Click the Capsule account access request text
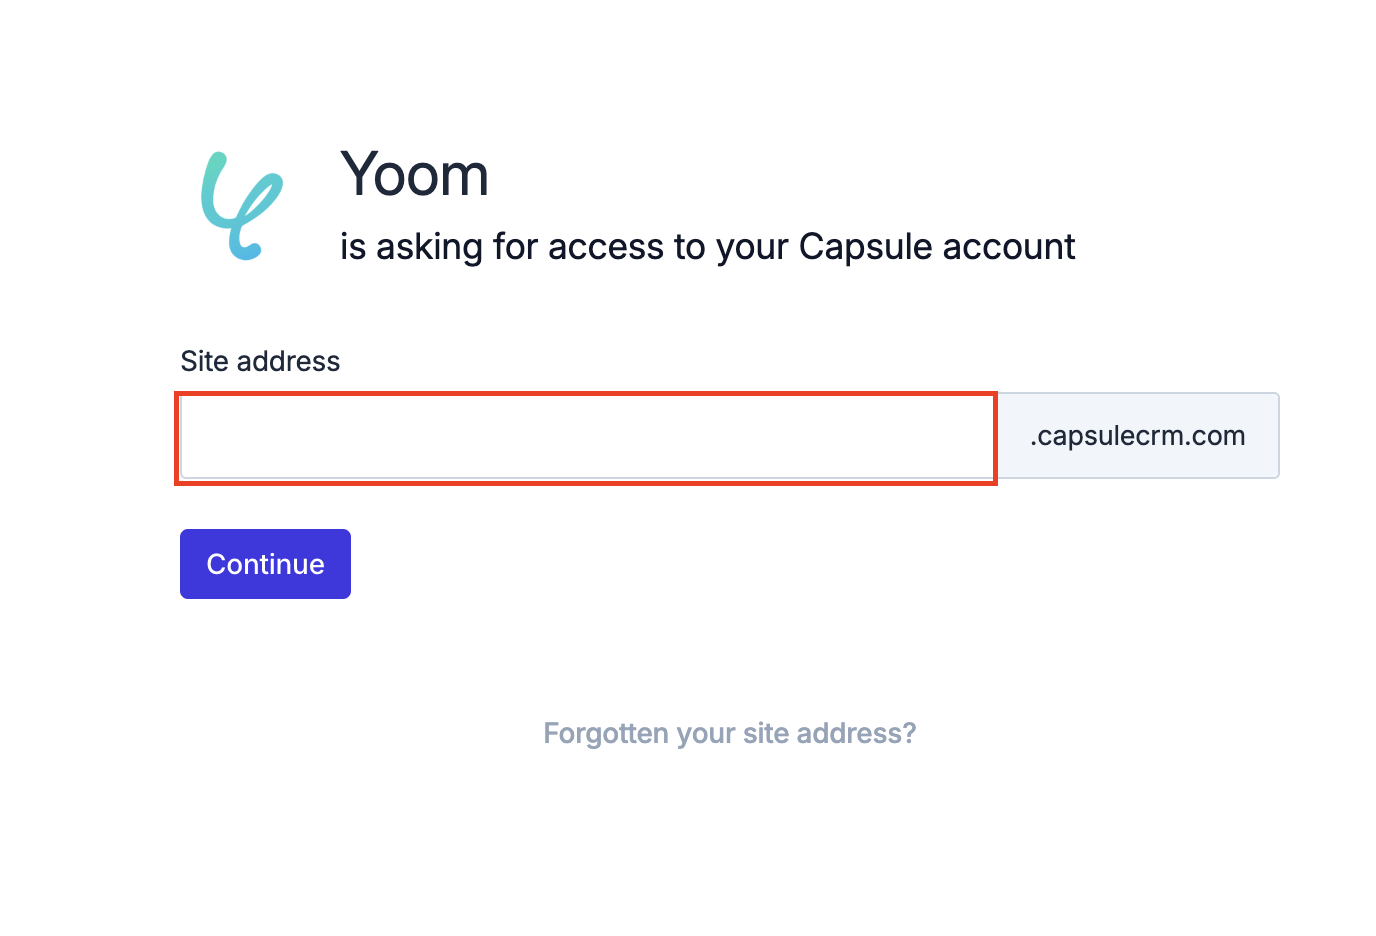Image resolution: width=1376 pixels, height=936 pixels. tap(707, 247)
